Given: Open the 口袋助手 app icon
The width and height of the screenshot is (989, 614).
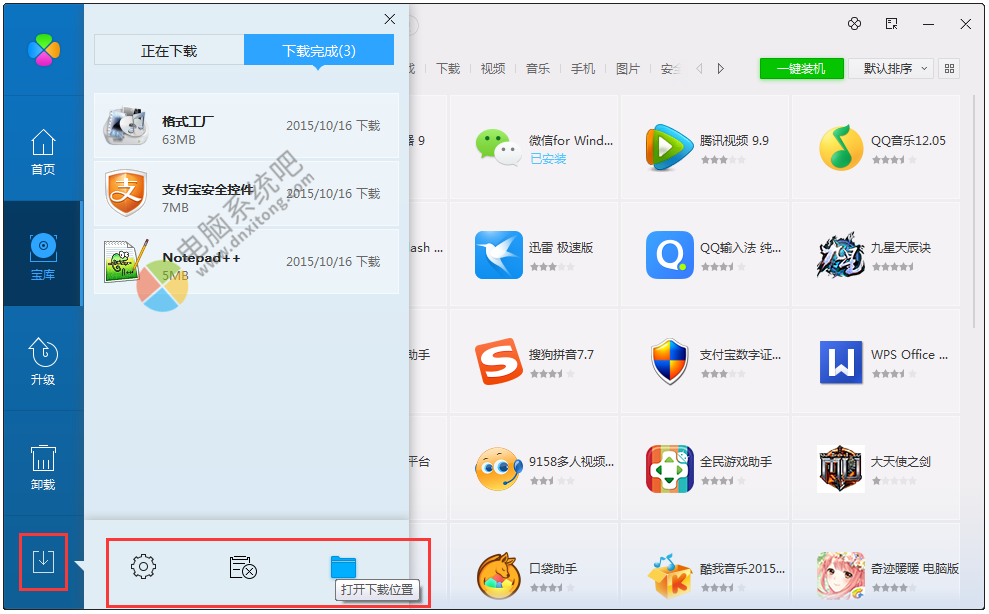Looking at the screenshot, I should tap(498, 576).
